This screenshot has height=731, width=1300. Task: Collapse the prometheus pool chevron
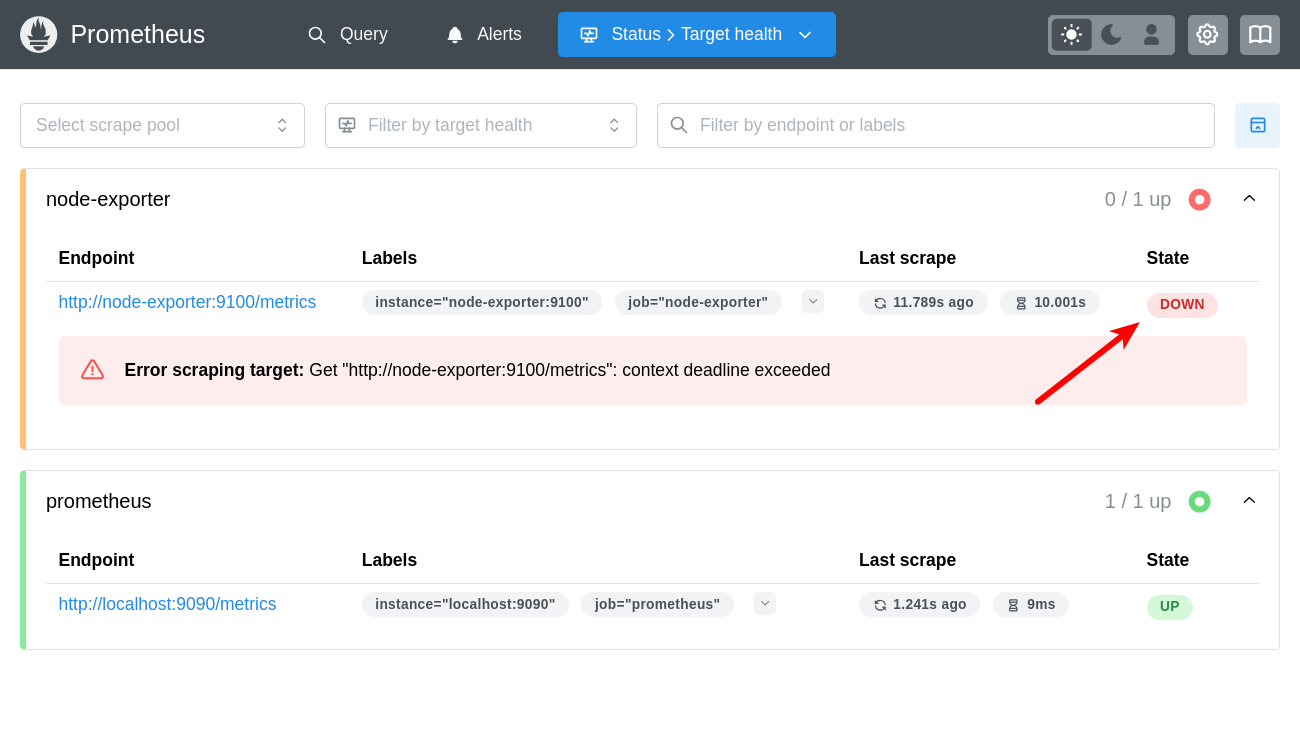click(1249, 500)
